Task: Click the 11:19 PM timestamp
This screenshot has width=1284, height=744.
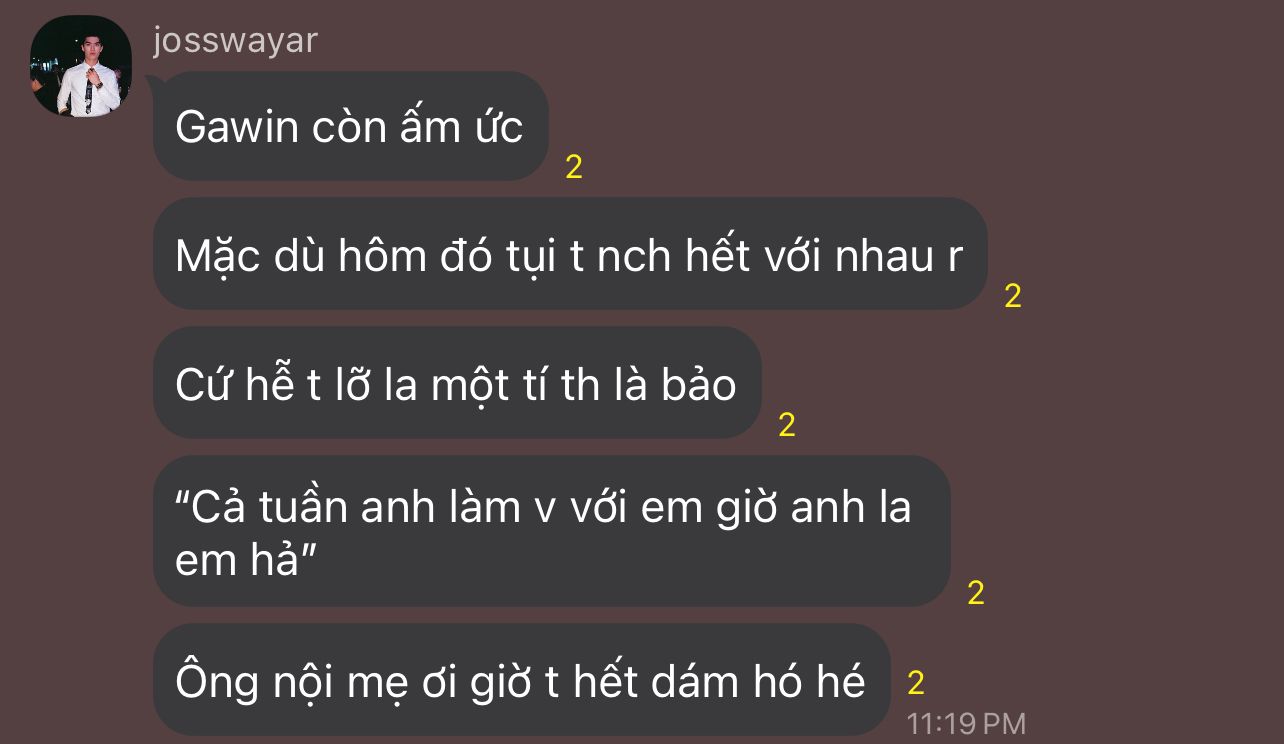Action: pyautogui.click(x=966, y=722)
